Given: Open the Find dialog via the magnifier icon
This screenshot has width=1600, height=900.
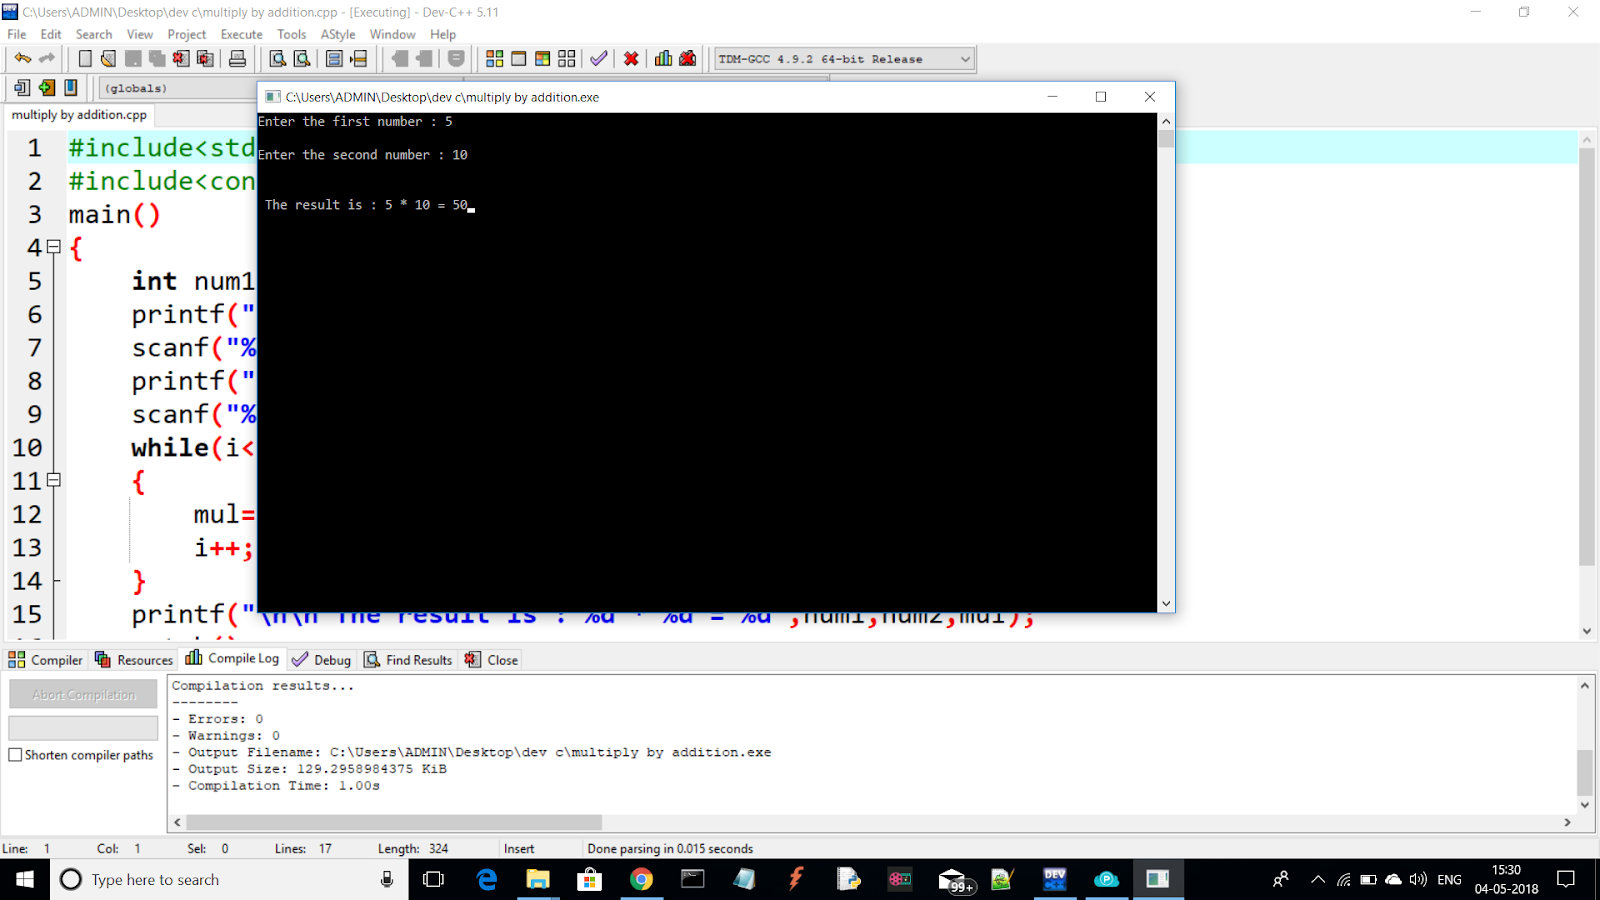Looking at the screenshot, I should tap(279, 58).
